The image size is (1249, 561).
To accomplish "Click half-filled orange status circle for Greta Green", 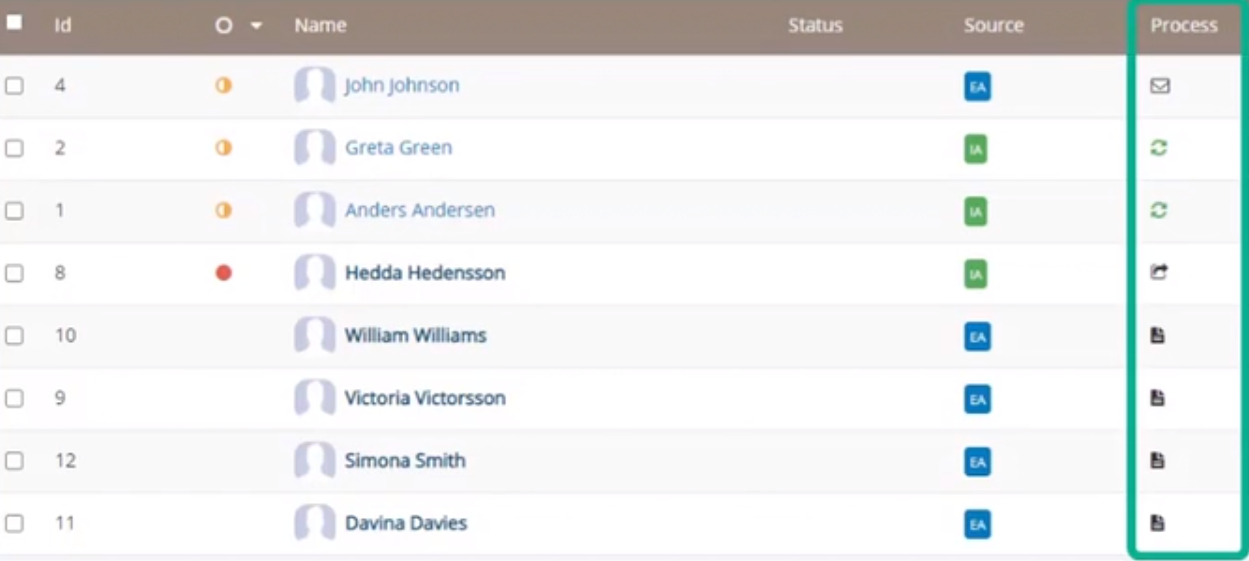I will point(224,148).
